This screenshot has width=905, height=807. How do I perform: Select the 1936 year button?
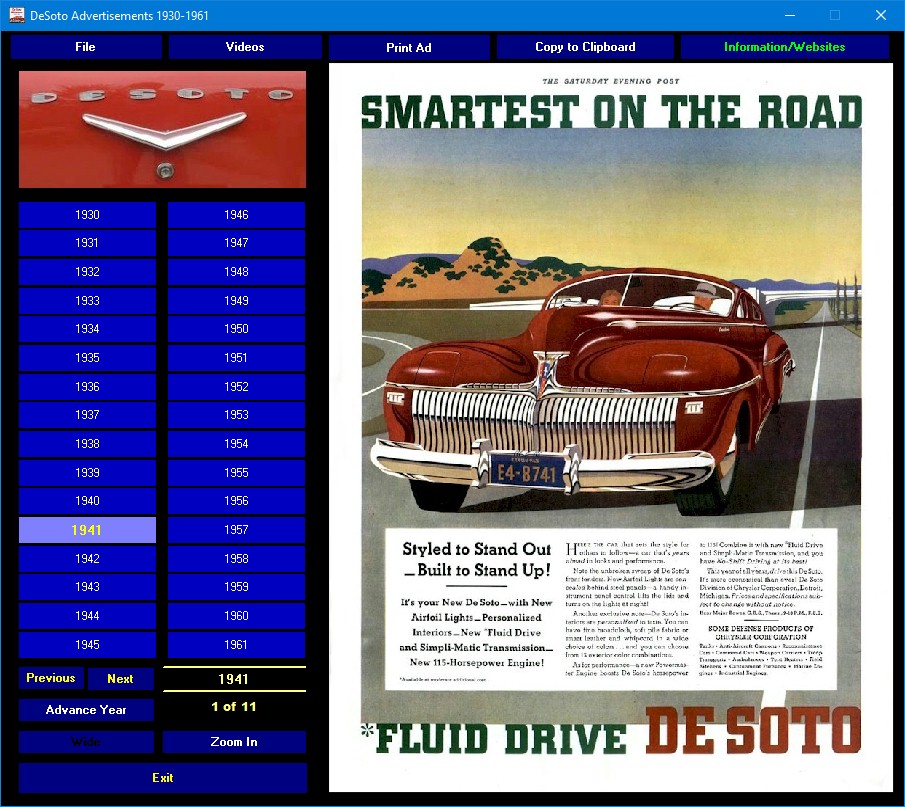[87, 387]
